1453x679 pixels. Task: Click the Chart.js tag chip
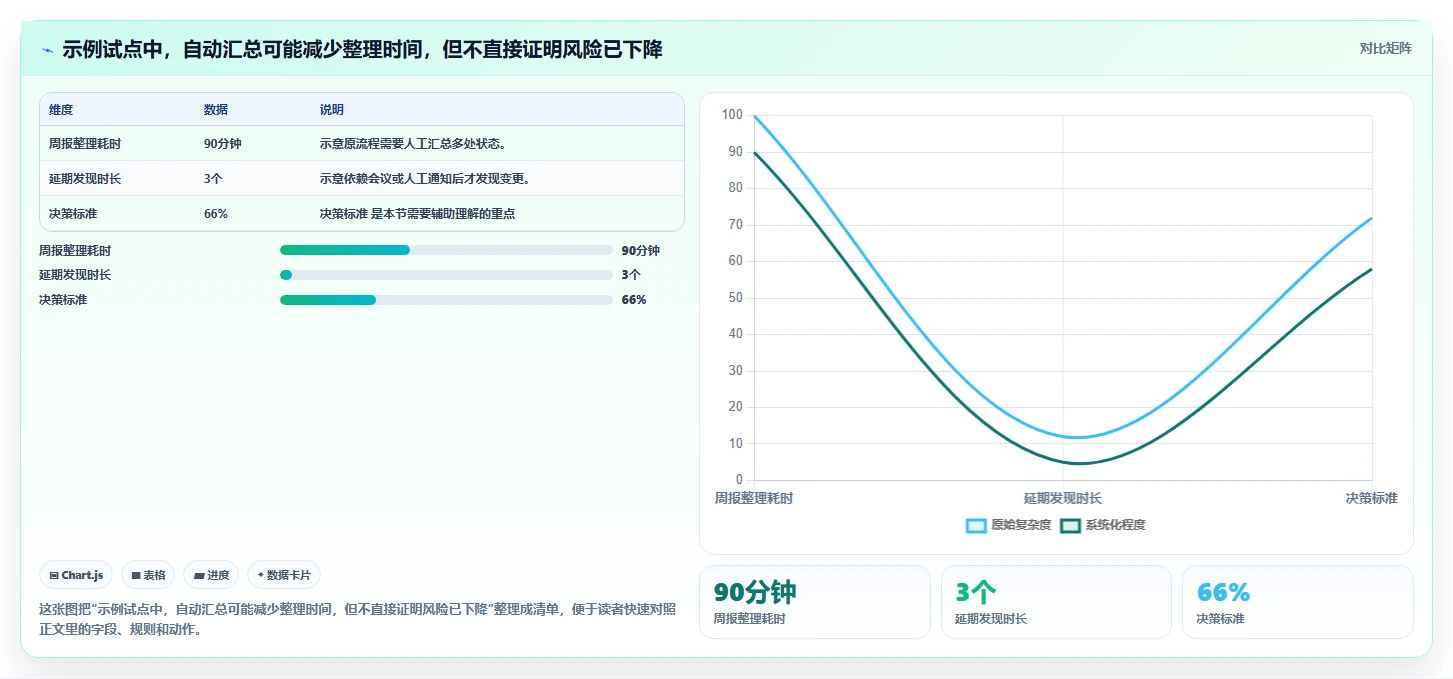77,575
